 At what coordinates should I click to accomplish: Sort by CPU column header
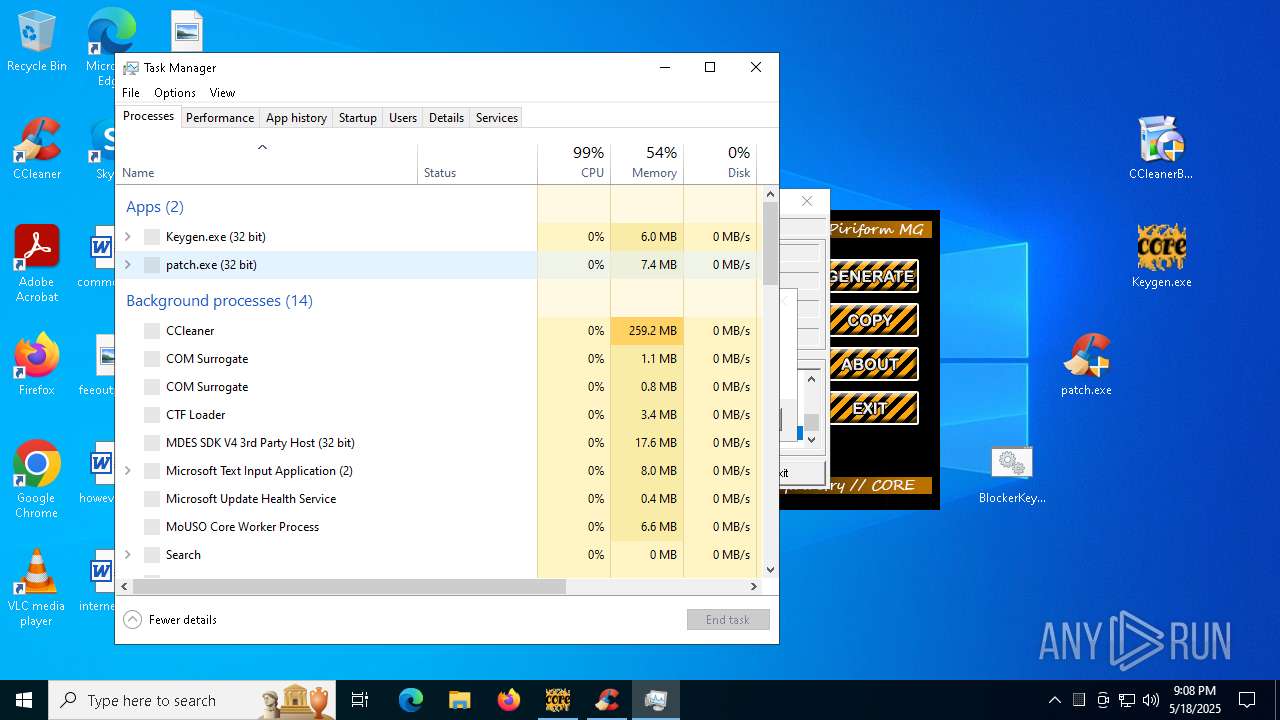(x=574, y=165)
